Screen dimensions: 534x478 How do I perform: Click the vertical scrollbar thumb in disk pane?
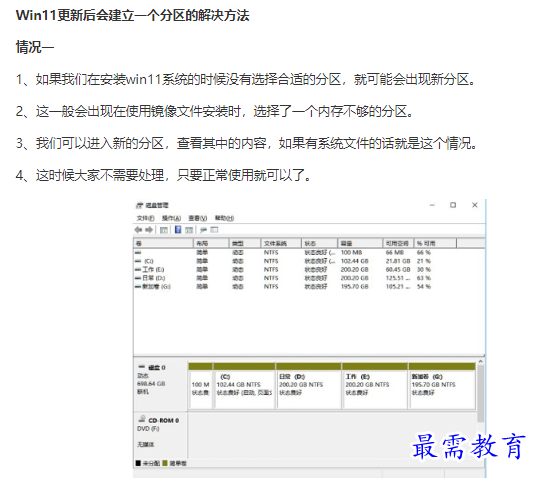(x=481, y=394)
